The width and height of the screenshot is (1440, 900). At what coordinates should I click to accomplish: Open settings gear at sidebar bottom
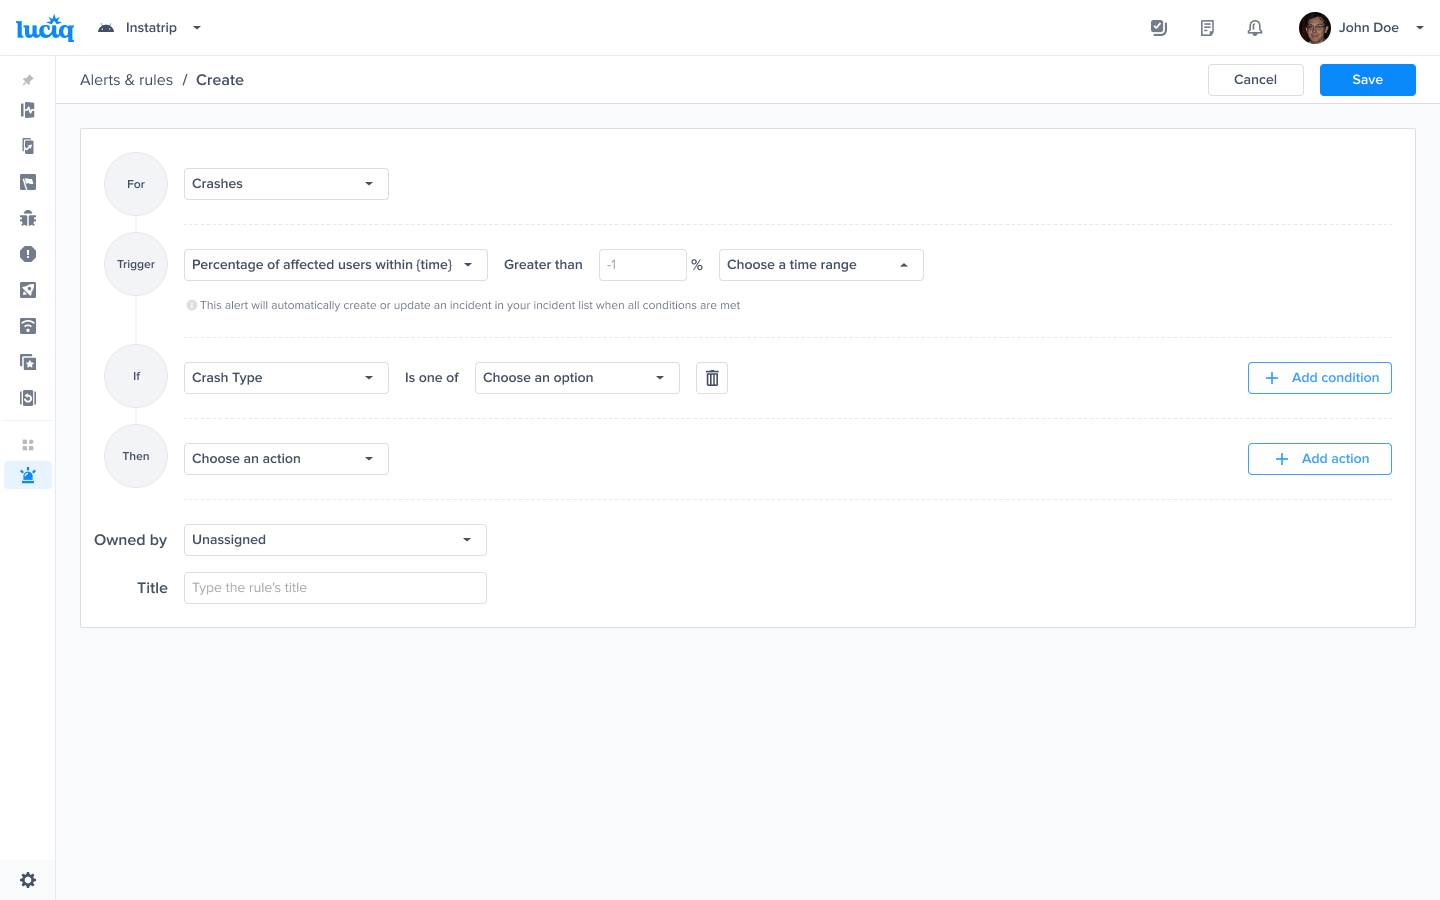point(28,880)
